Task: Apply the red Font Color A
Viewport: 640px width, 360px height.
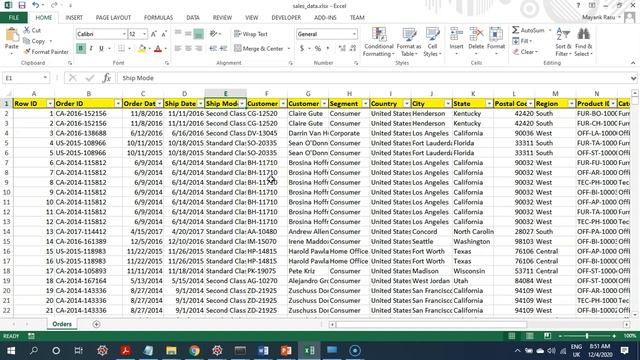Action: coord(158,49)
